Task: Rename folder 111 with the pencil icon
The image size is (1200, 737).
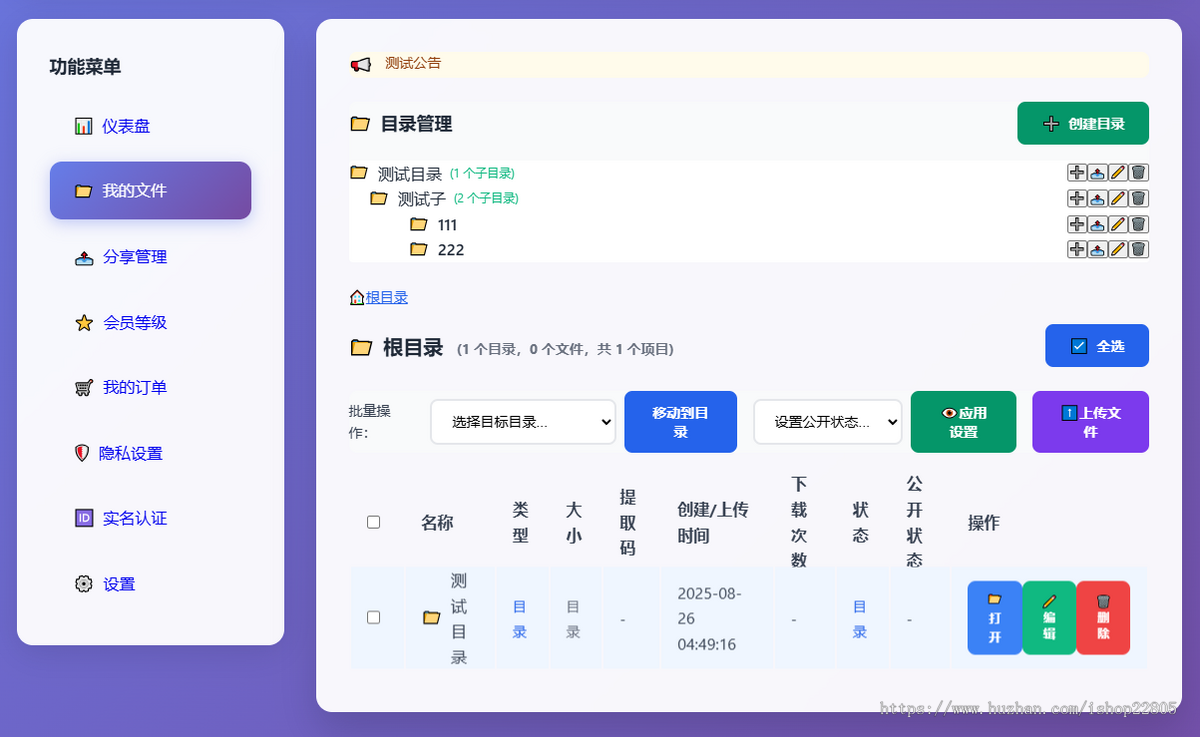Action: click(x=1118, y=224)
